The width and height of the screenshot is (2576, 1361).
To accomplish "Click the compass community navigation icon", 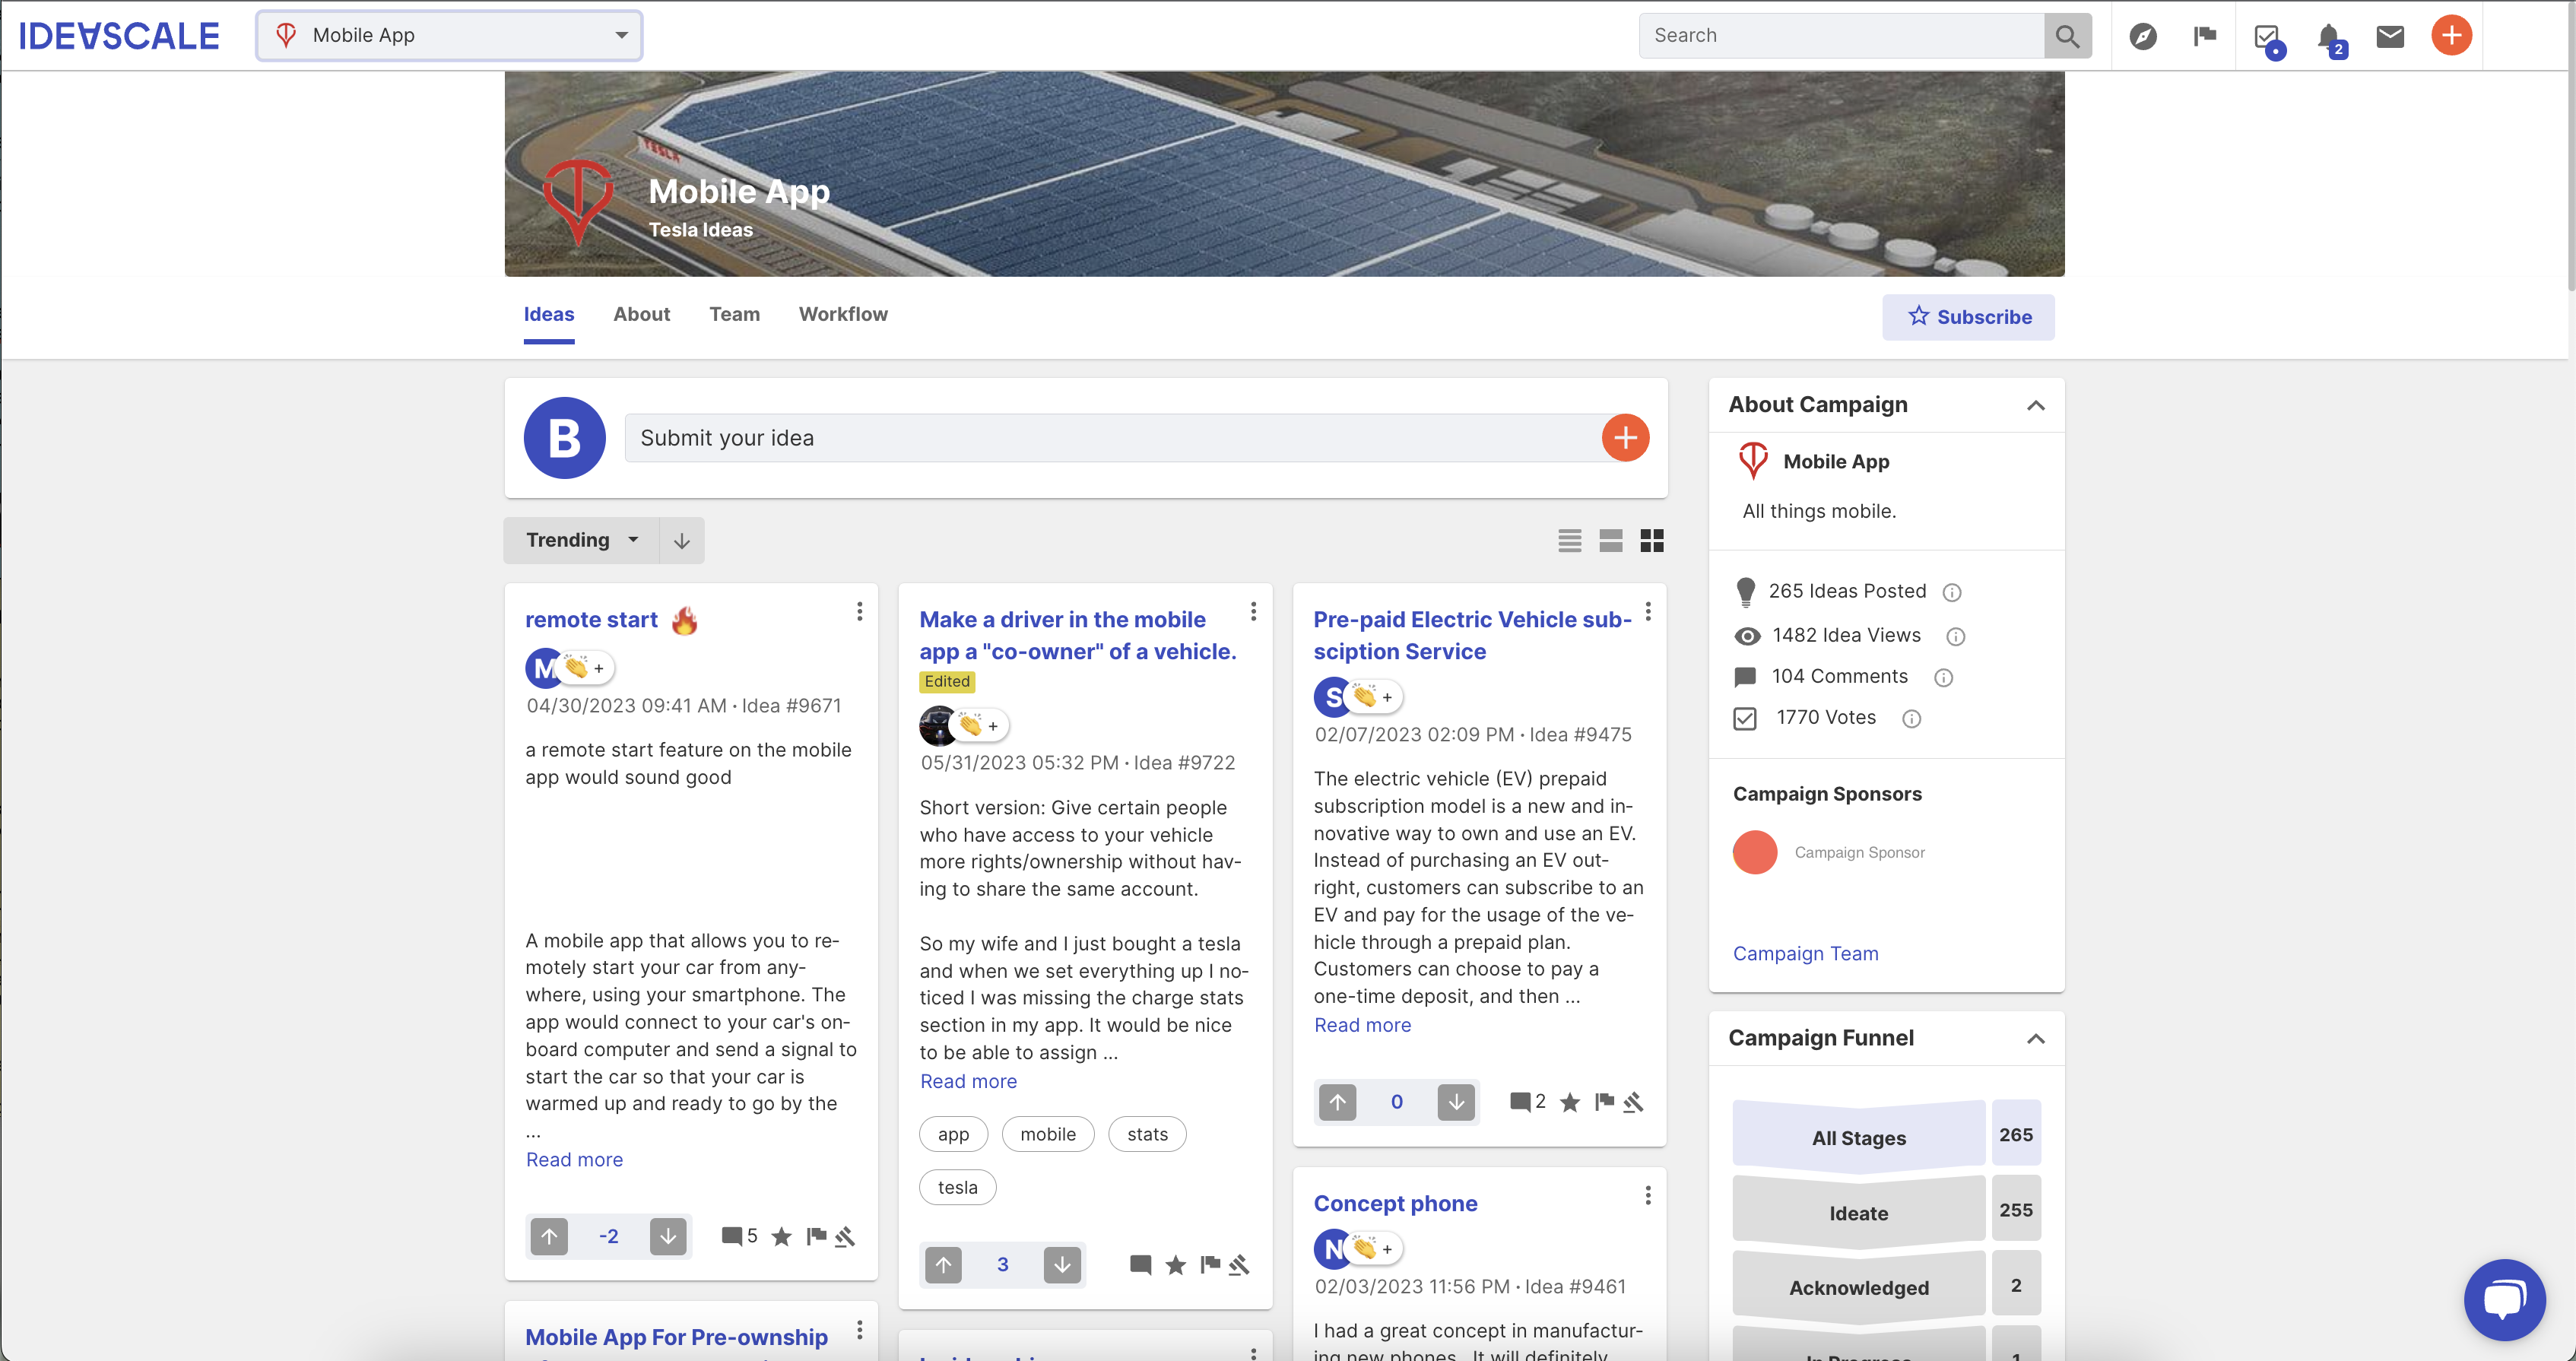I will [x=2143, y=35].
